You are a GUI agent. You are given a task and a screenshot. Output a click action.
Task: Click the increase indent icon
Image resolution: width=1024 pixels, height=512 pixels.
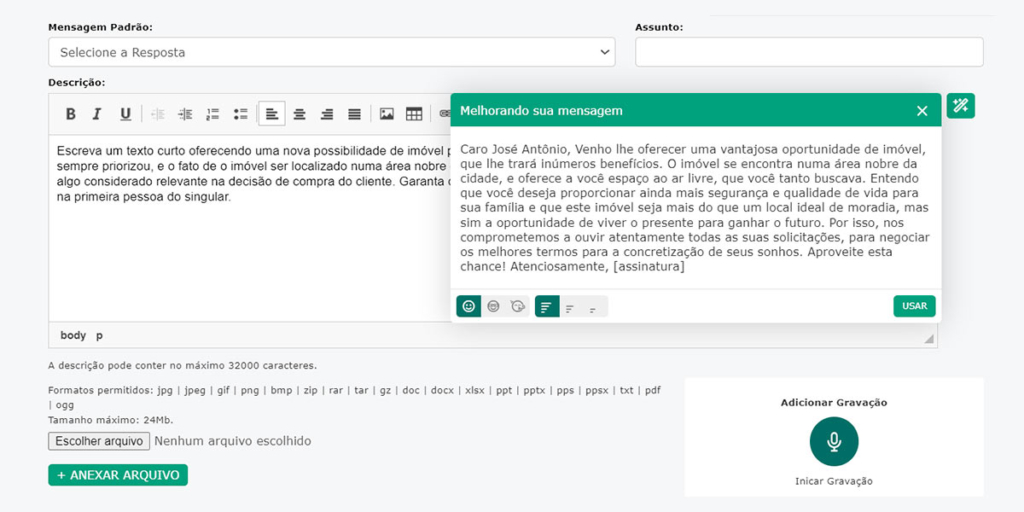(x=185, y=114)
